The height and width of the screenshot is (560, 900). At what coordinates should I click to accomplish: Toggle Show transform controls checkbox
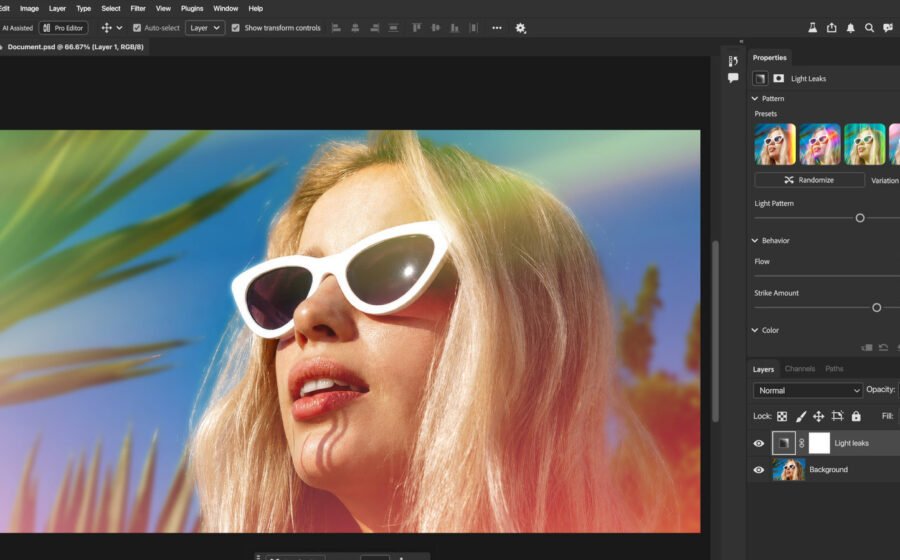coord(235,28)
